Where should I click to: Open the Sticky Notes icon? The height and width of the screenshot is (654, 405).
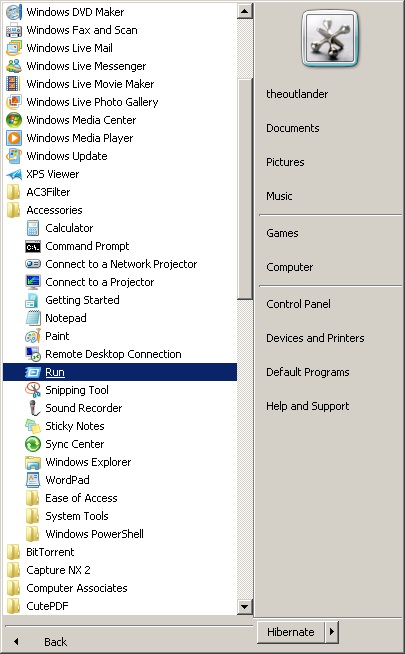pos(33,426)
